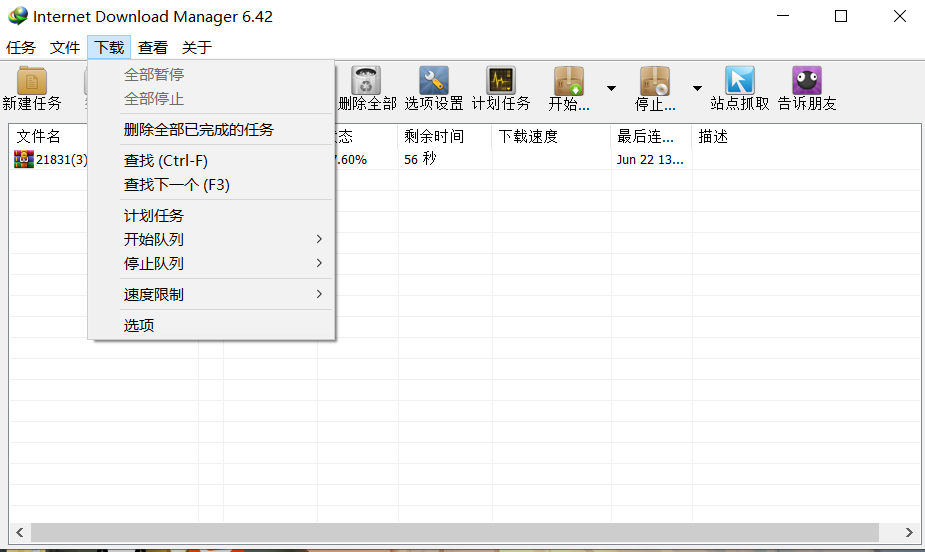Open the View (查看) menu
925x552 pixels.
click(x=153, y=47)
